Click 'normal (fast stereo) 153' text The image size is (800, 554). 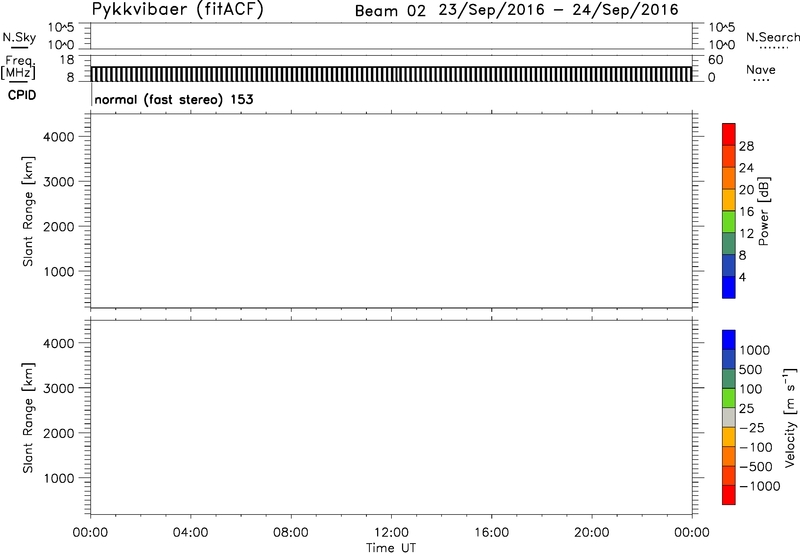[x=174, y=99]
